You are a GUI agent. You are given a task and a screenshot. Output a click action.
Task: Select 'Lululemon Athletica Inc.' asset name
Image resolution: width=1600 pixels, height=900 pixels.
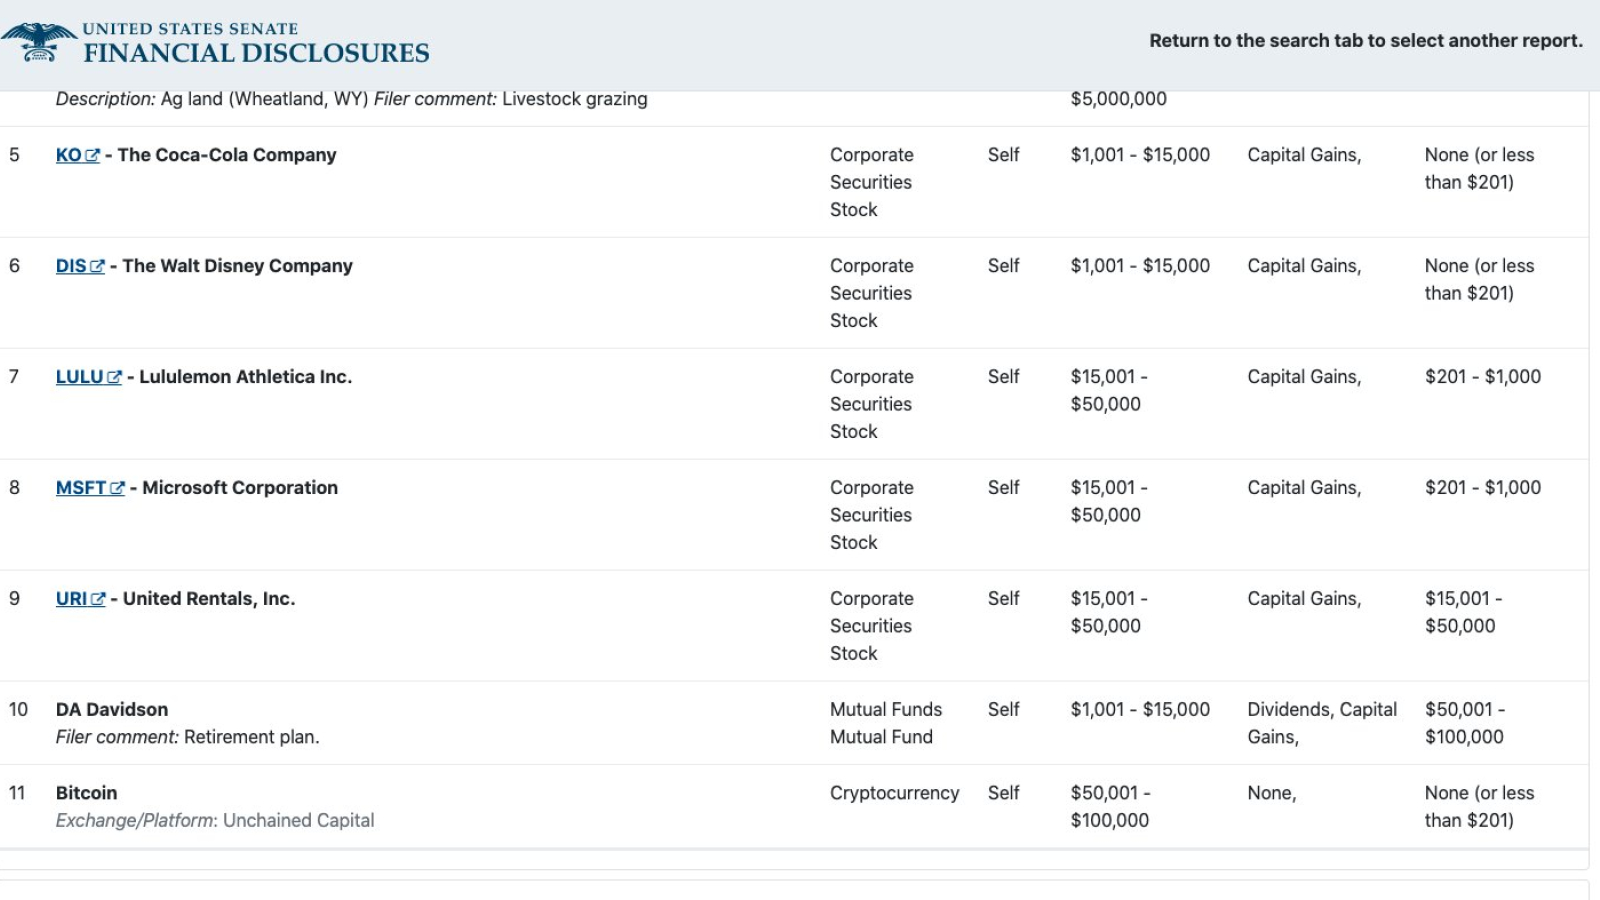246,377
